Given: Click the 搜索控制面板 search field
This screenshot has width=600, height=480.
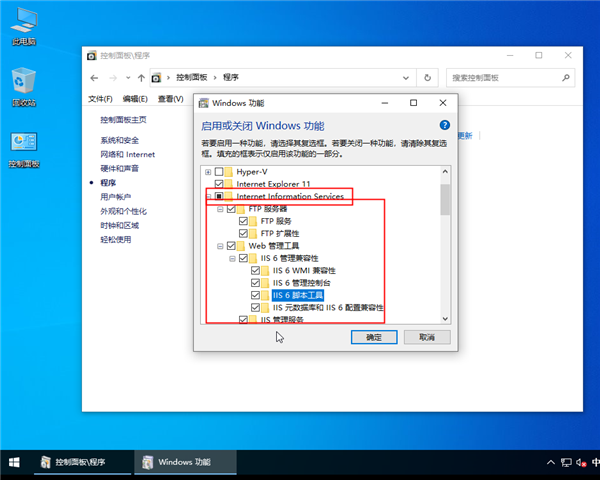Looking at the screenshot, I should (x=505, y=77).
